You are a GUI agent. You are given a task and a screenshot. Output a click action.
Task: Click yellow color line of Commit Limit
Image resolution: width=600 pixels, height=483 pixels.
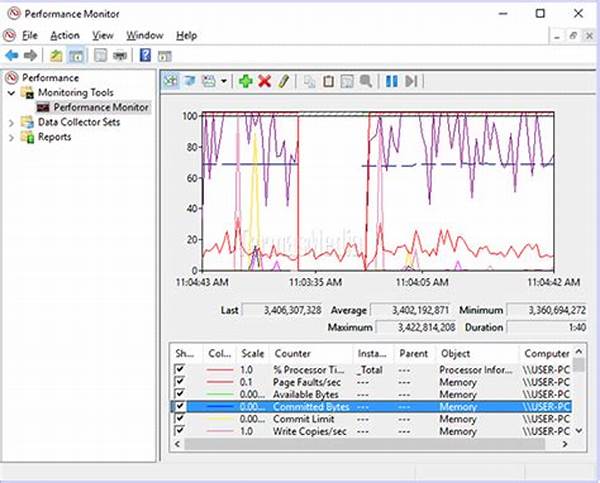(x=220, y=419)
